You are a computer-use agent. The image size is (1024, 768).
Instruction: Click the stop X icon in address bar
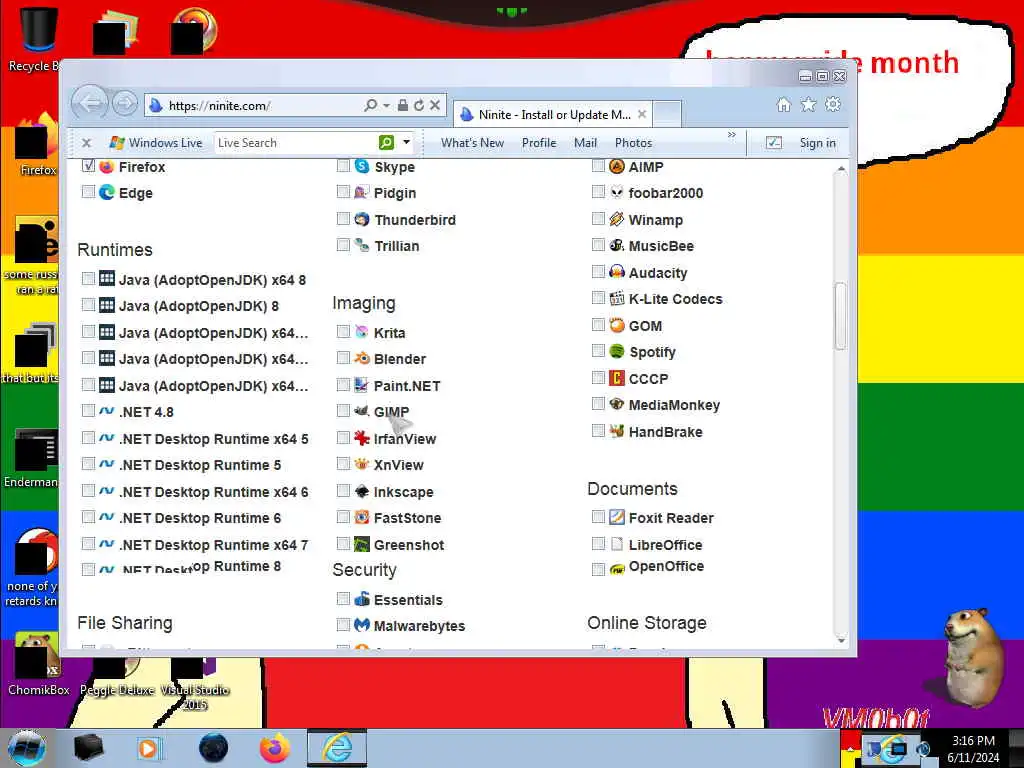click(x=435, y=104)
